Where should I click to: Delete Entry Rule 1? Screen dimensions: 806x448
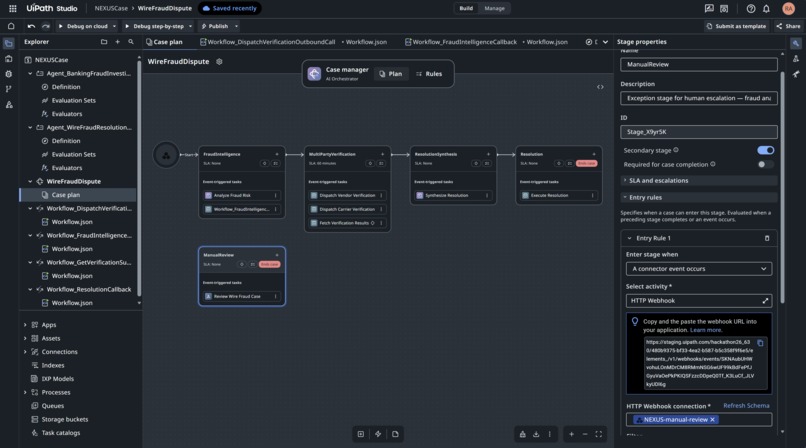(767, 238)
